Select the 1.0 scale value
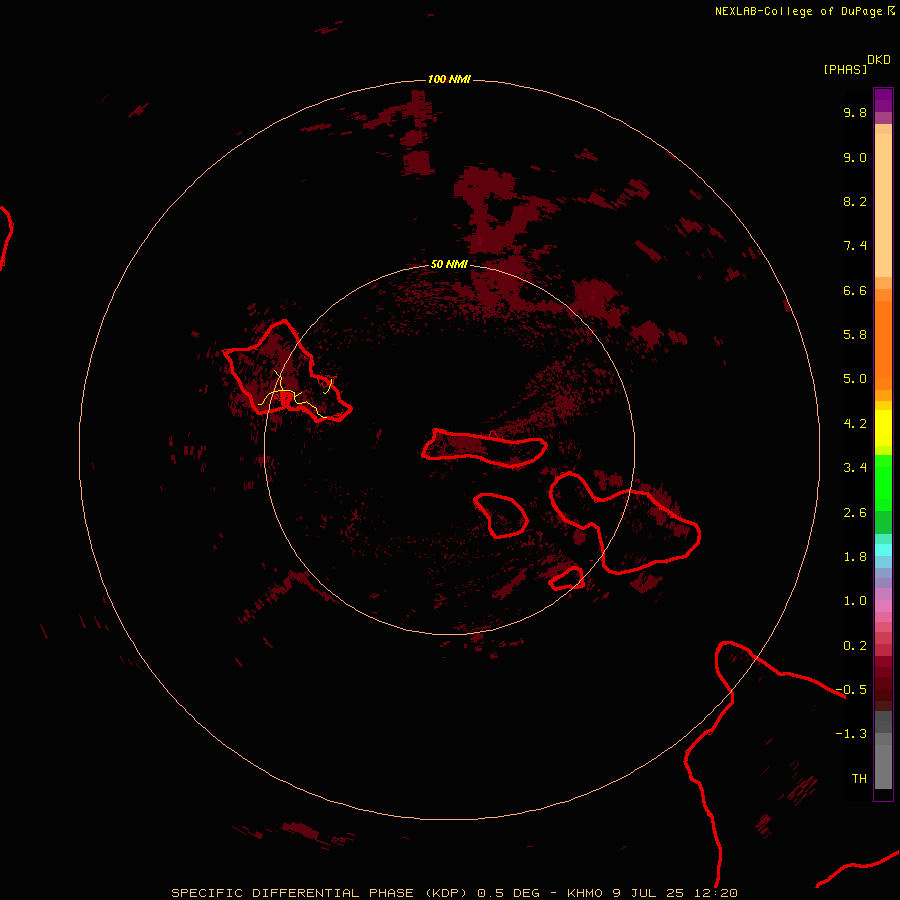 coord(855,601)
